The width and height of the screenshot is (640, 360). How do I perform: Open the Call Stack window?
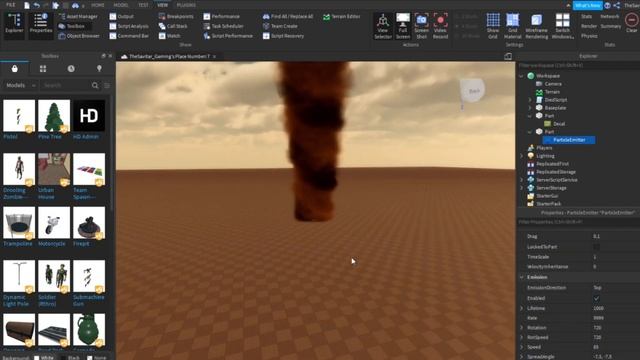coord(173,26)
